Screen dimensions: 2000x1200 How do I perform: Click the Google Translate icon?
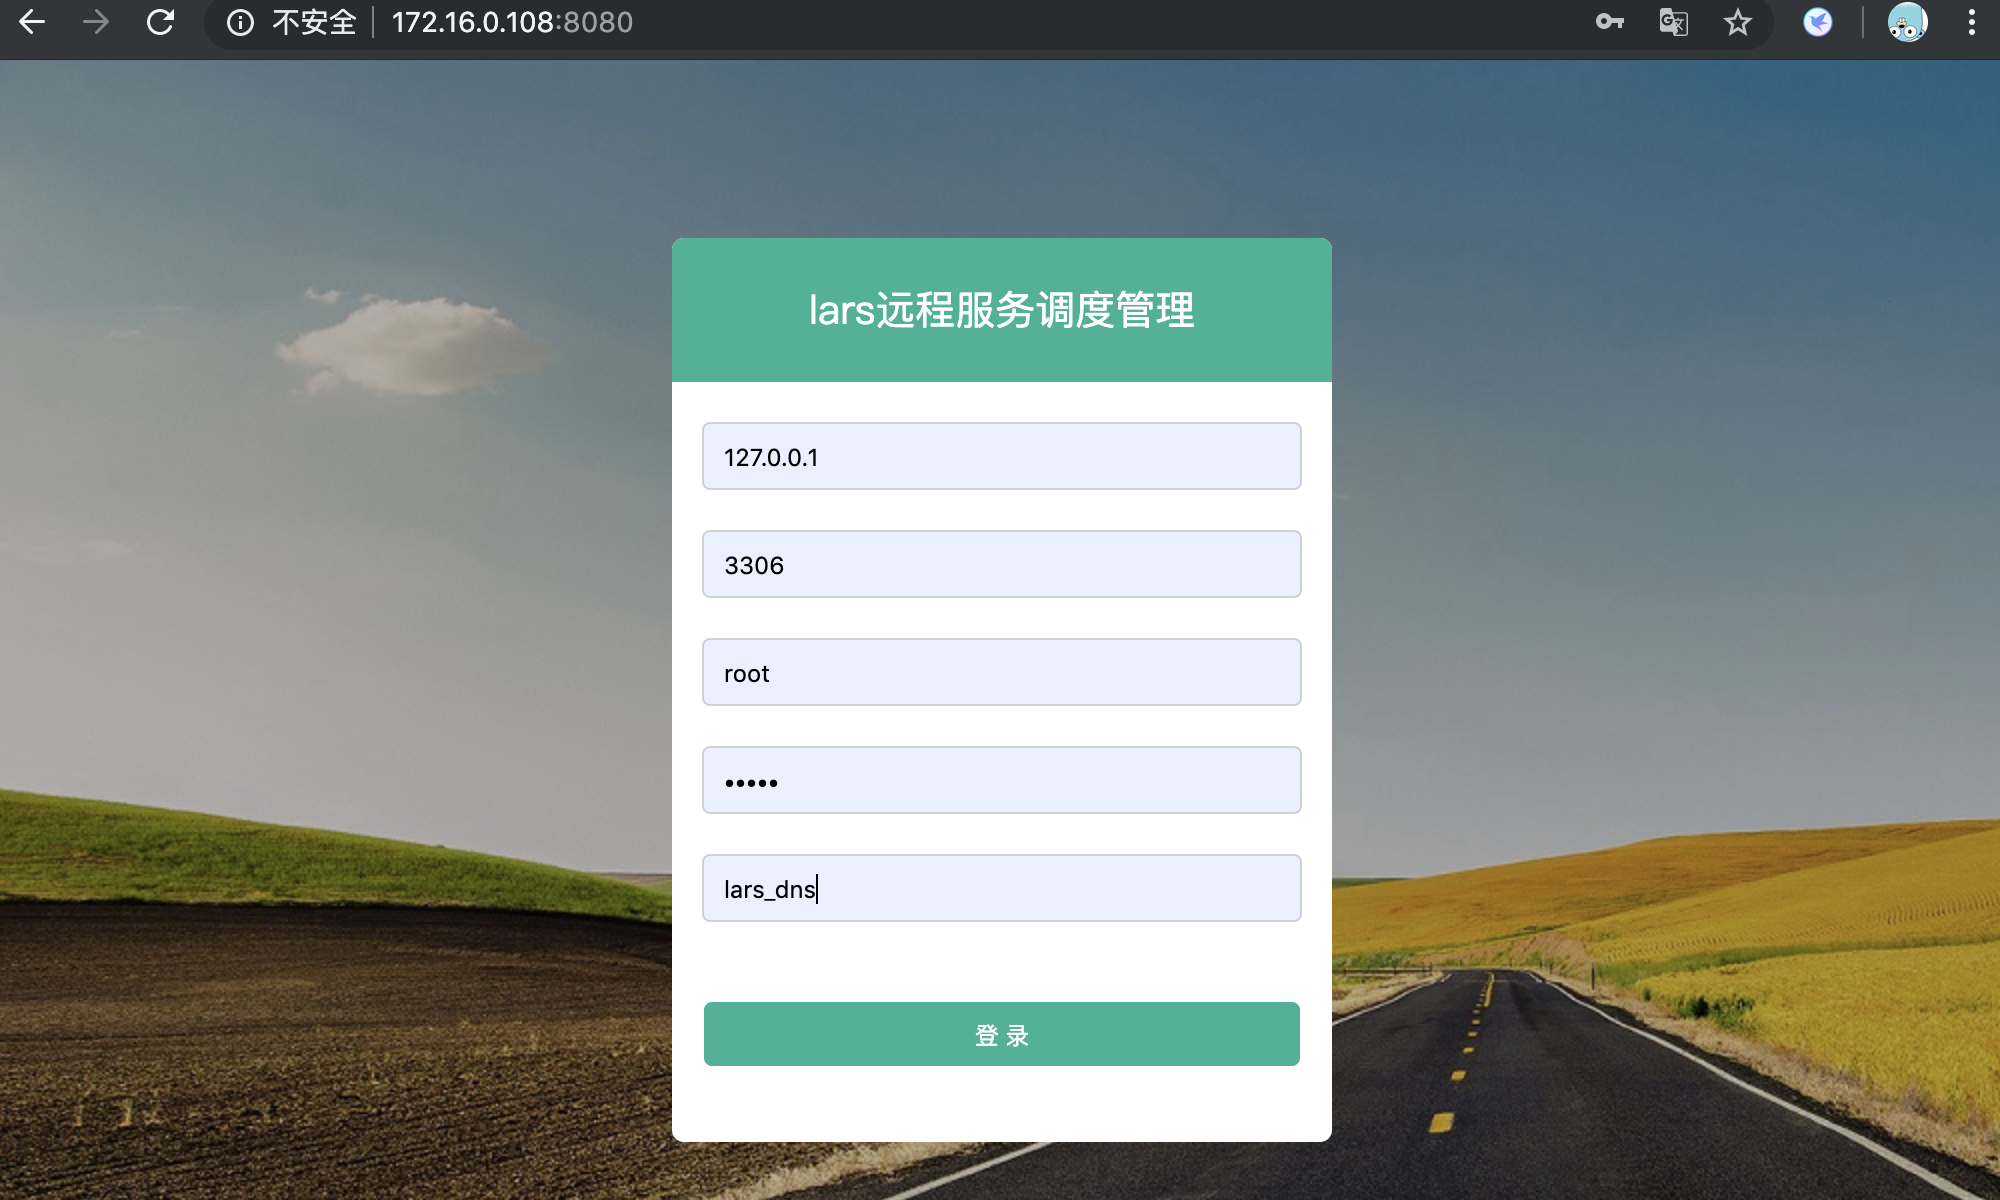coord(1673,22)
